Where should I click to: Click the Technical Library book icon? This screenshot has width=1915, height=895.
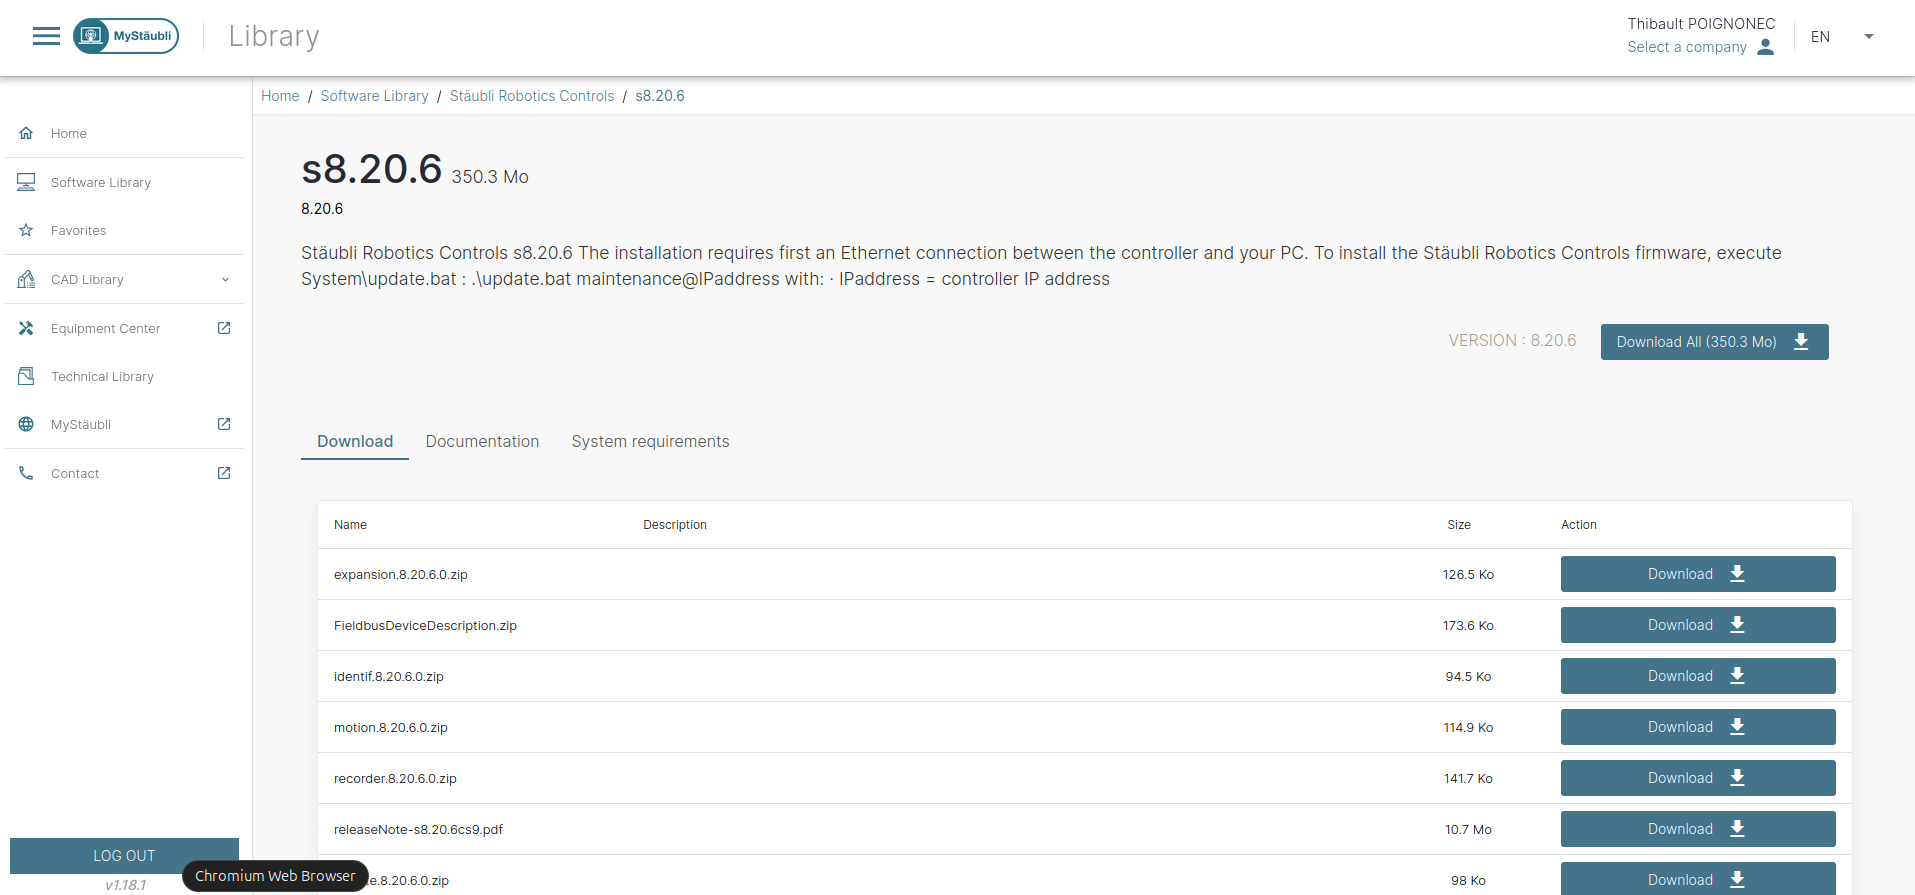click(26, 376)
